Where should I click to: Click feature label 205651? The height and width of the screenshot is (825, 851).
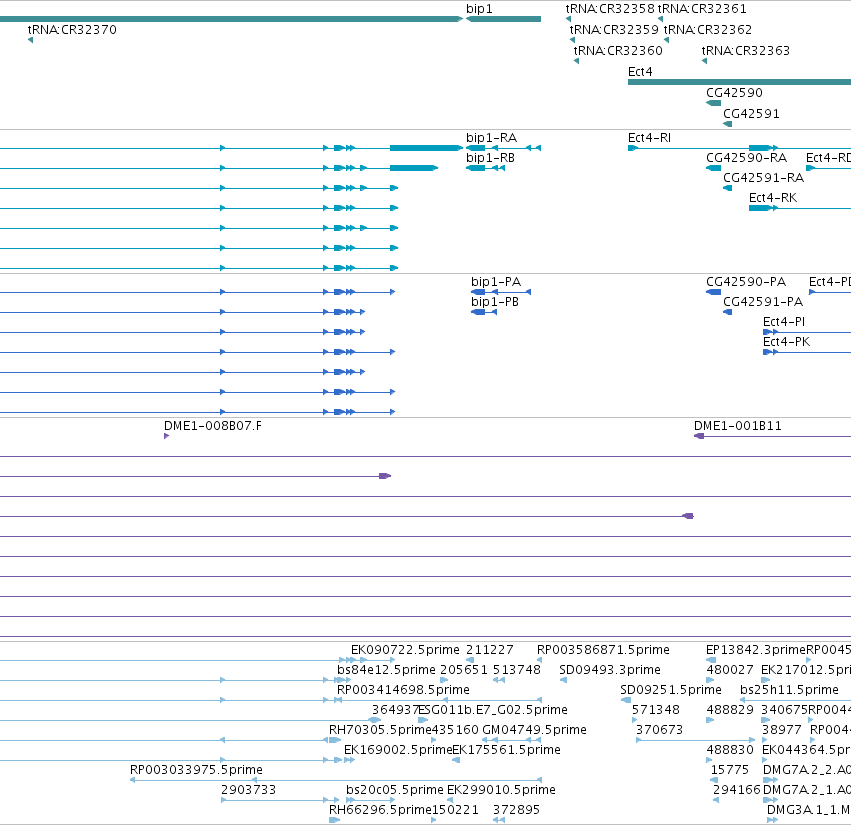point(463,670)
